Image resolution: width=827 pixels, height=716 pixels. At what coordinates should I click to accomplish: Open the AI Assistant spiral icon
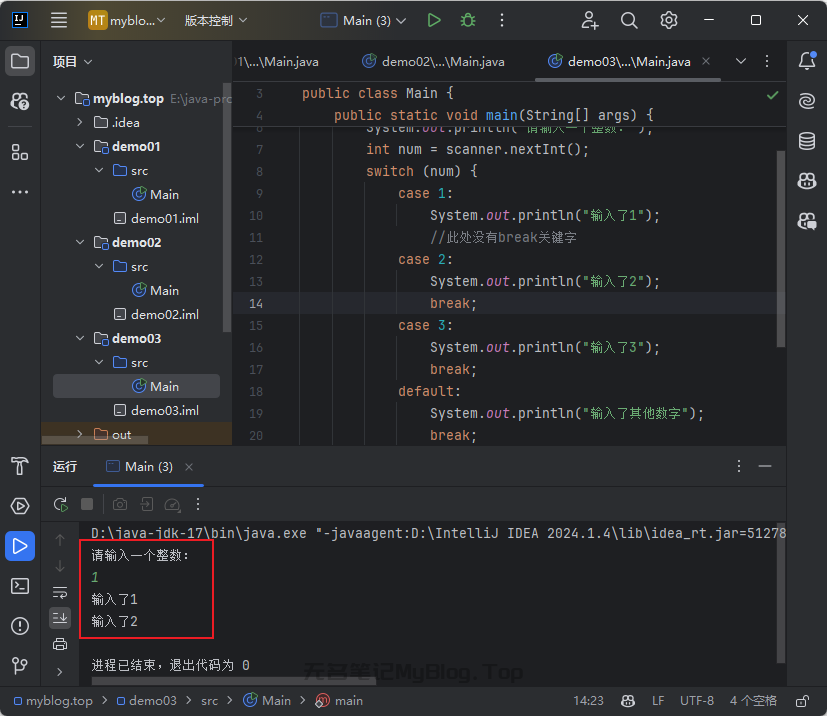pyautogui.click(x=806, y=101)
